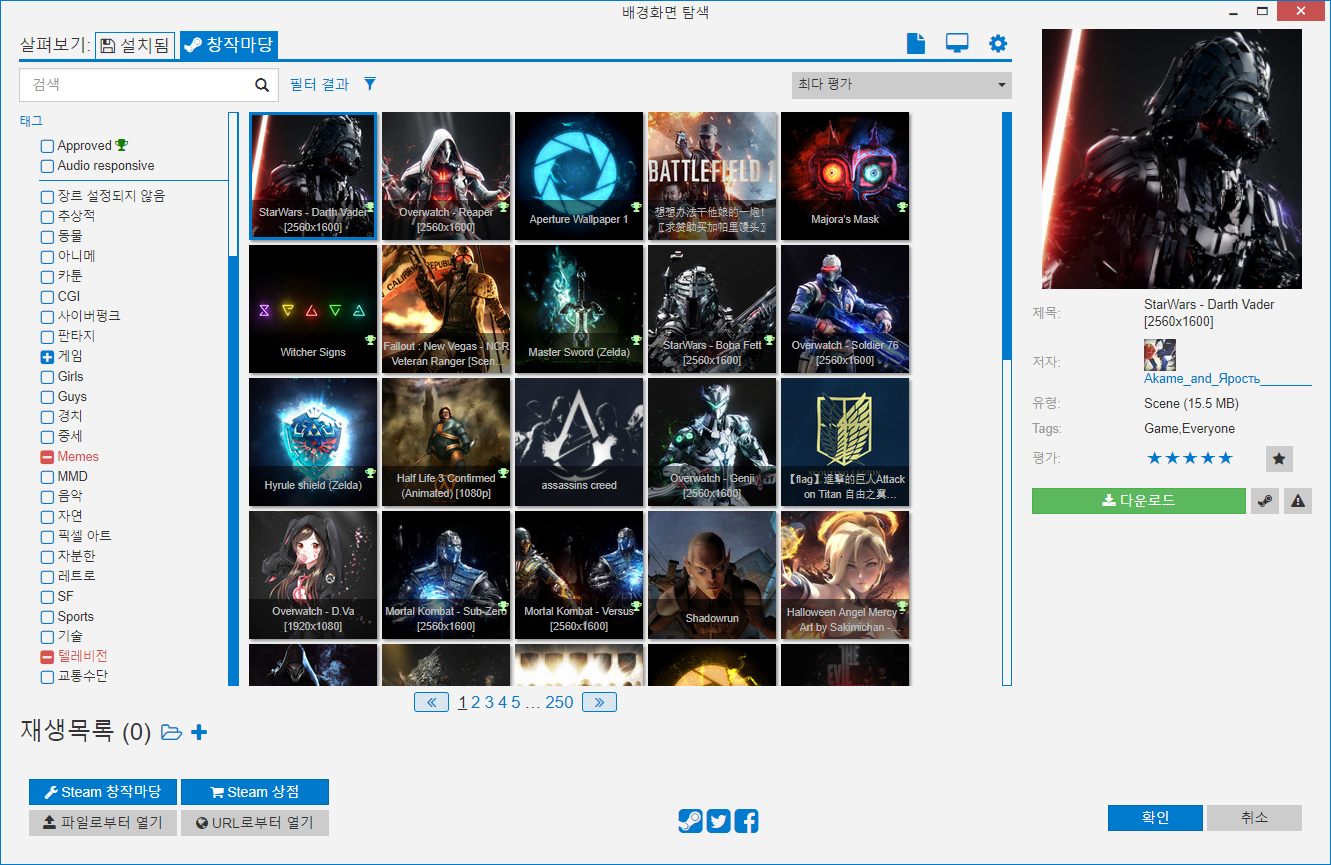Check the 사이버펑크 tag checkbox
This screenshot has height=865, width=1331.
point(47,316)
